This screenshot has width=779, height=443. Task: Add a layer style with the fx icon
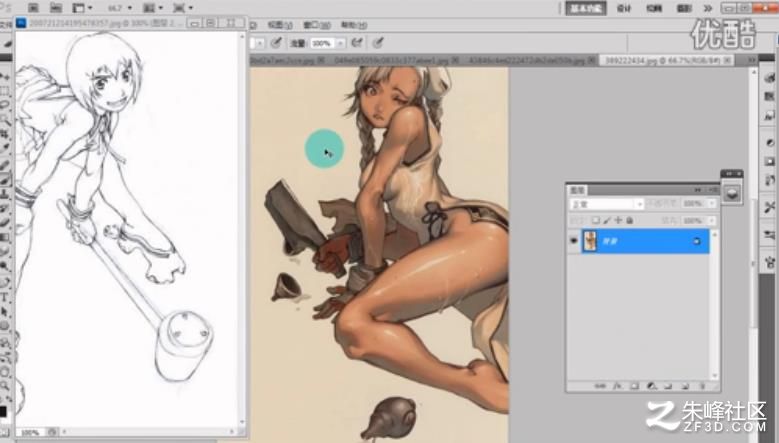pyautogui.click(x=618, y=385)
